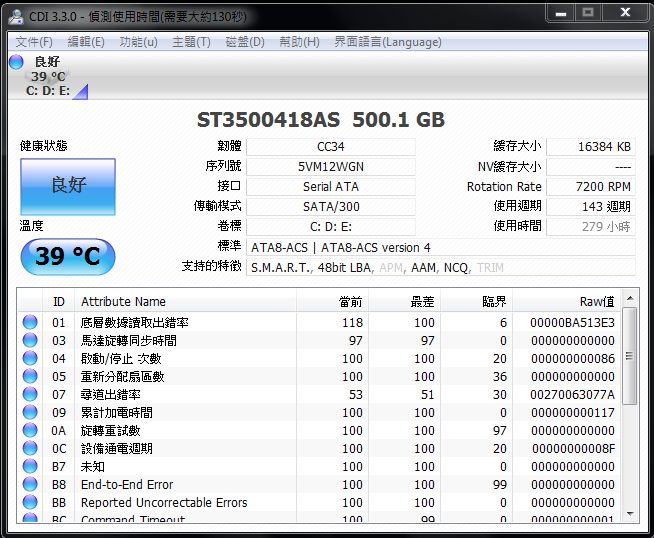
Task: Click the 39 °C temperature button
Action: pyautogui.click(x=68, y=256)
